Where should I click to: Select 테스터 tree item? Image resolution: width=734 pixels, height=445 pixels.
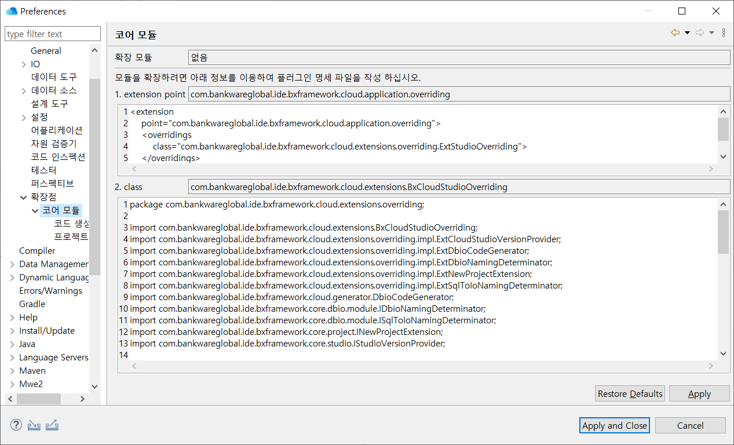click(44, 170)
